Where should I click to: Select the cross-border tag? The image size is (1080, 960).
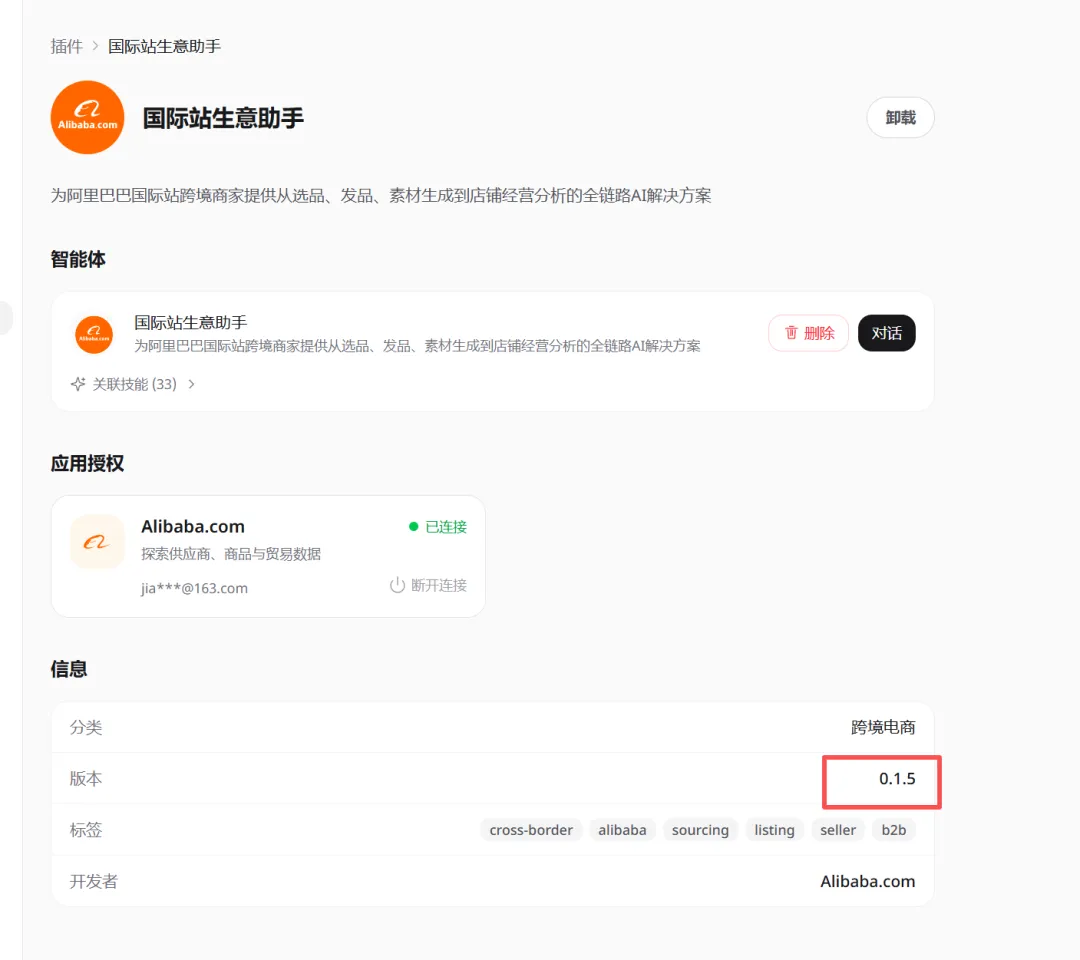coord(531,830)
